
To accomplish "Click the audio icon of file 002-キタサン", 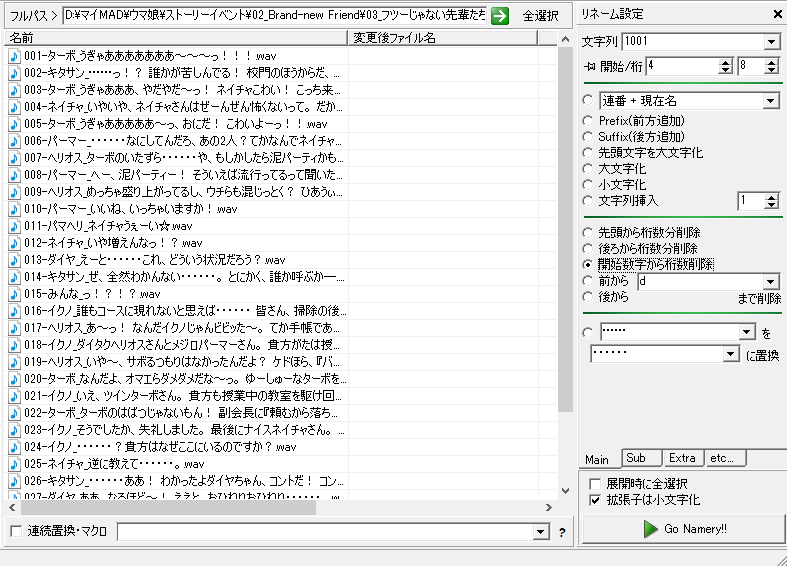I will click(14, 73).
